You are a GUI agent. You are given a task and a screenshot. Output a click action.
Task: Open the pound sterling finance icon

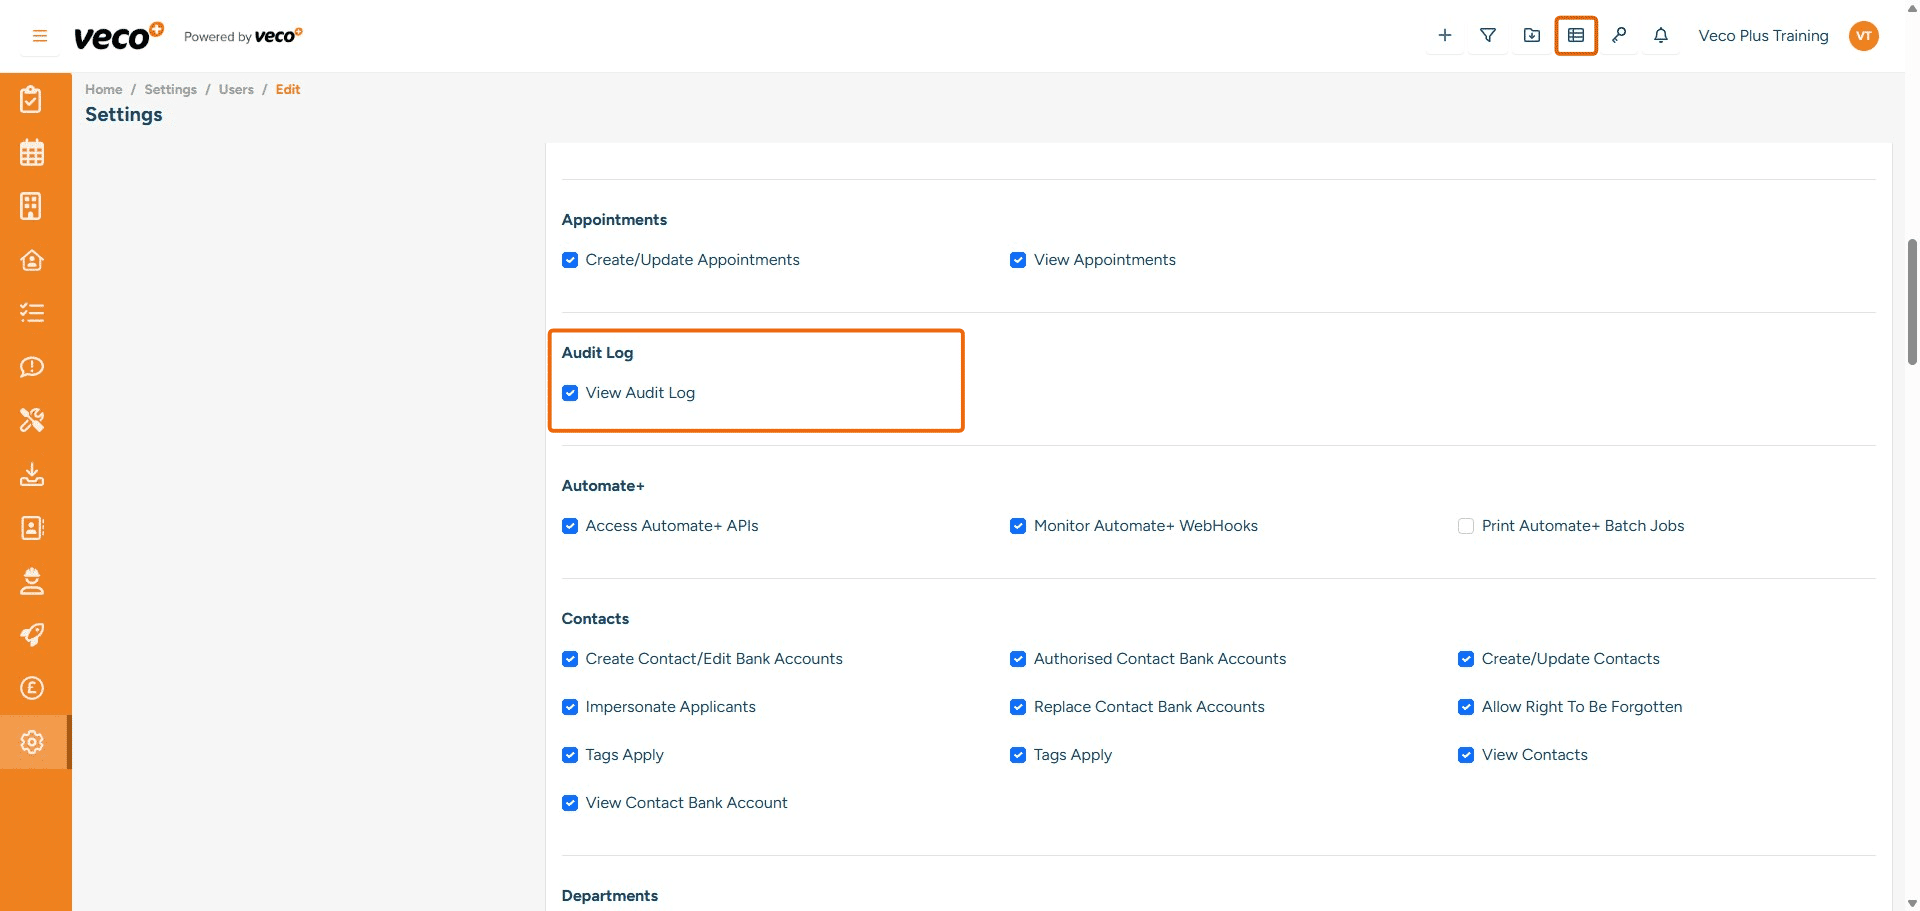32,688
